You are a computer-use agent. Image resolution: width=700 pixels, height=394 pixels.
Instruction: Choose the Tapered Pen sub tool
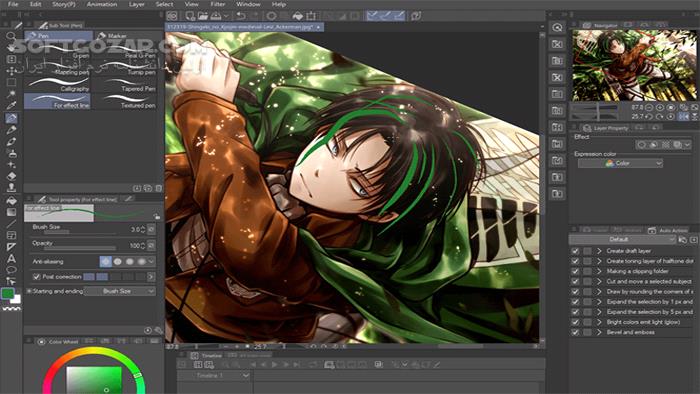[125, 84]
